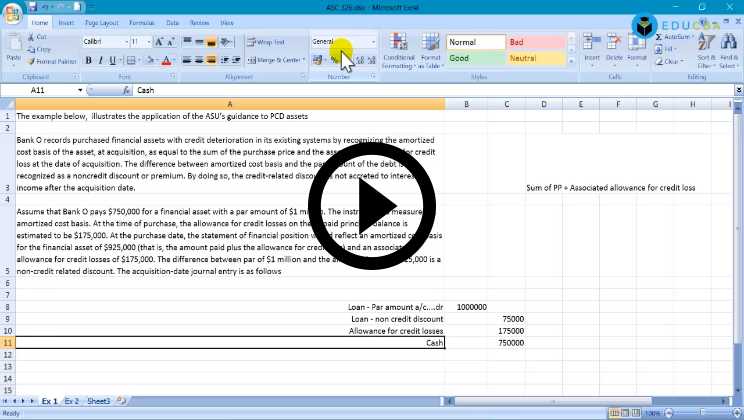Open the General number format dropdown
744x420 pixels.
click(374, 42)
